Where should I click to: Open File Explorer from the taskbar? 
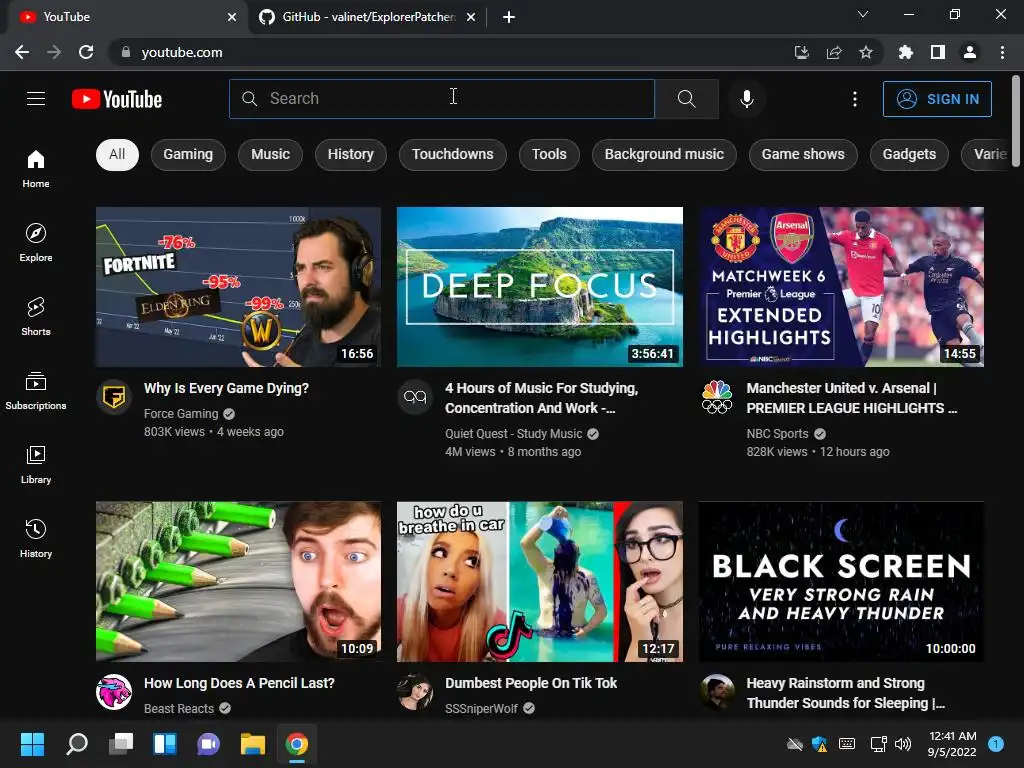point(253,744)
